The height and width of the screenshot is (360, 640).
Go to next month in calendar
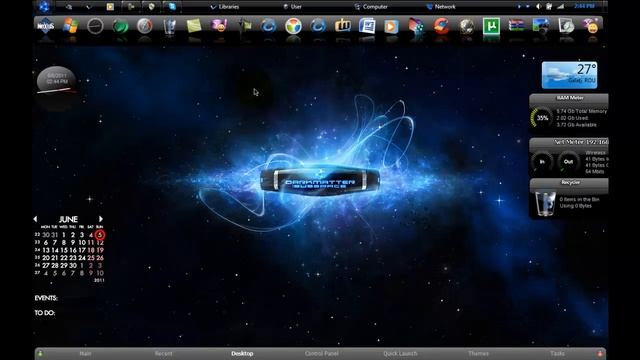(x=101, y=219)
